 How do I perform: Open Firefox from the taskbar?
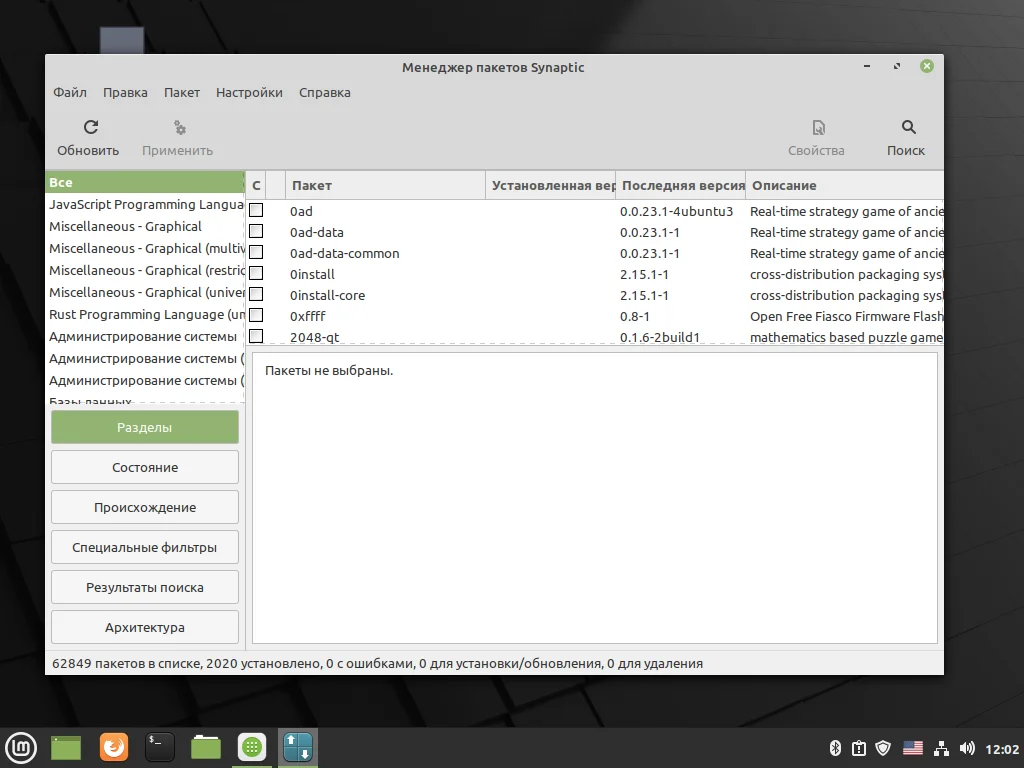[x=114, y=747]
